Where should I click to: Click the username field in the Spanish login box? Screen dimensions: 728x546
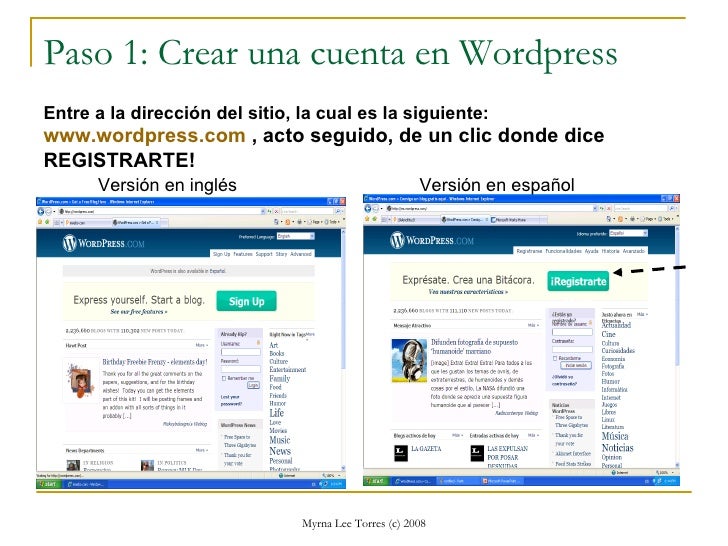[572, 332]
